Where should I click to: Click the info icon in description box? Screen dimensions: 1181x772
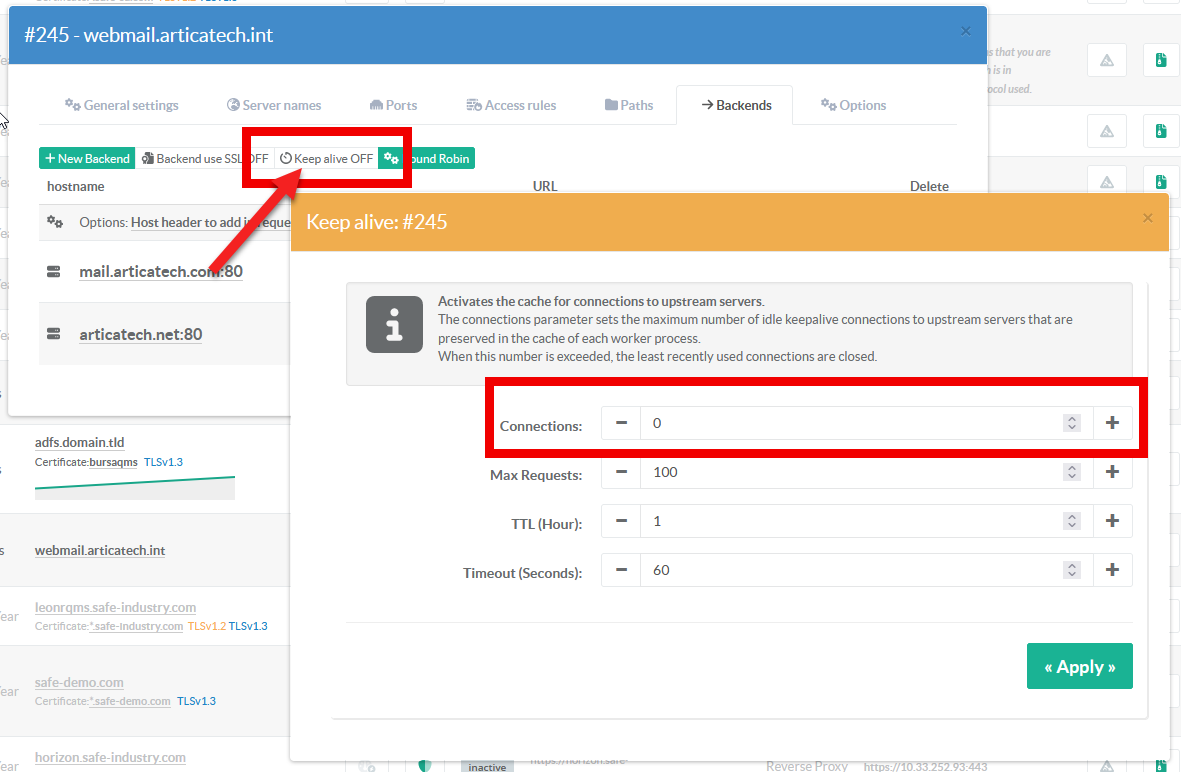pyautogui.click(x=394, y=324)
